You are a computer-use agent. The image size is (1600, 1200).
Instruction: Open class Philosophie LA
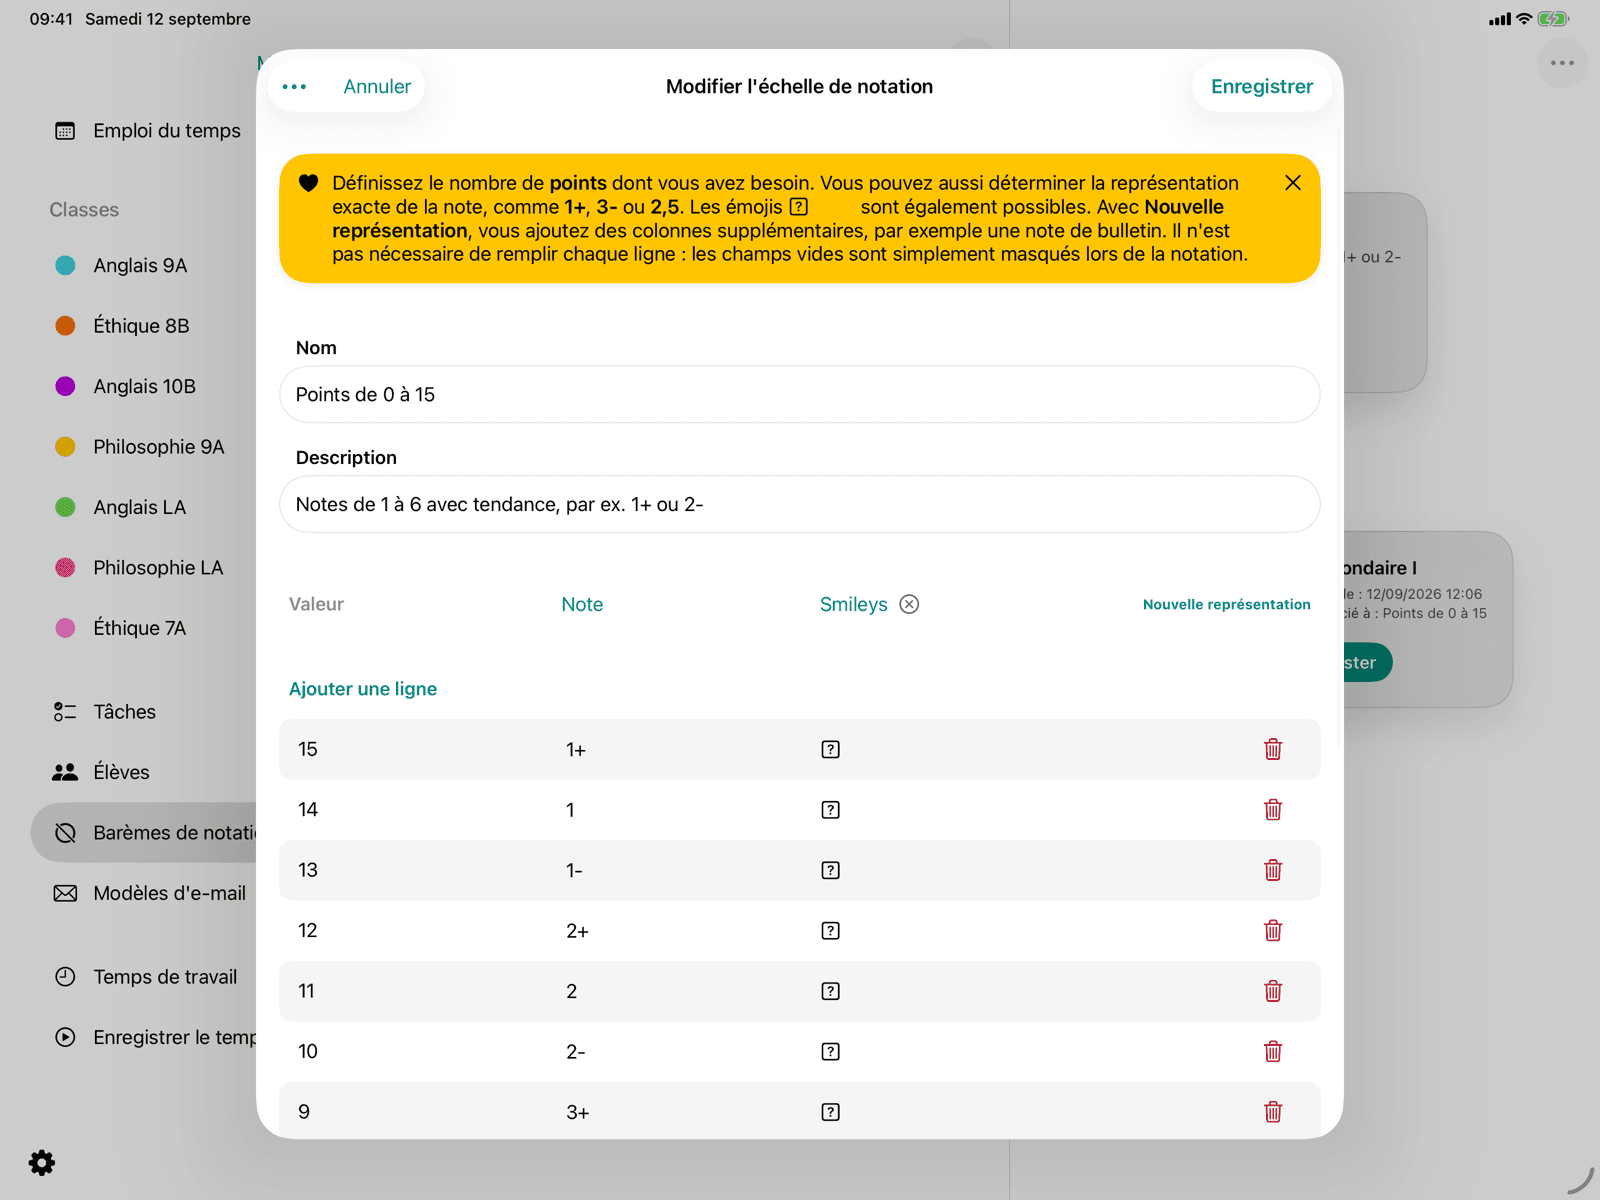(139, 568)
